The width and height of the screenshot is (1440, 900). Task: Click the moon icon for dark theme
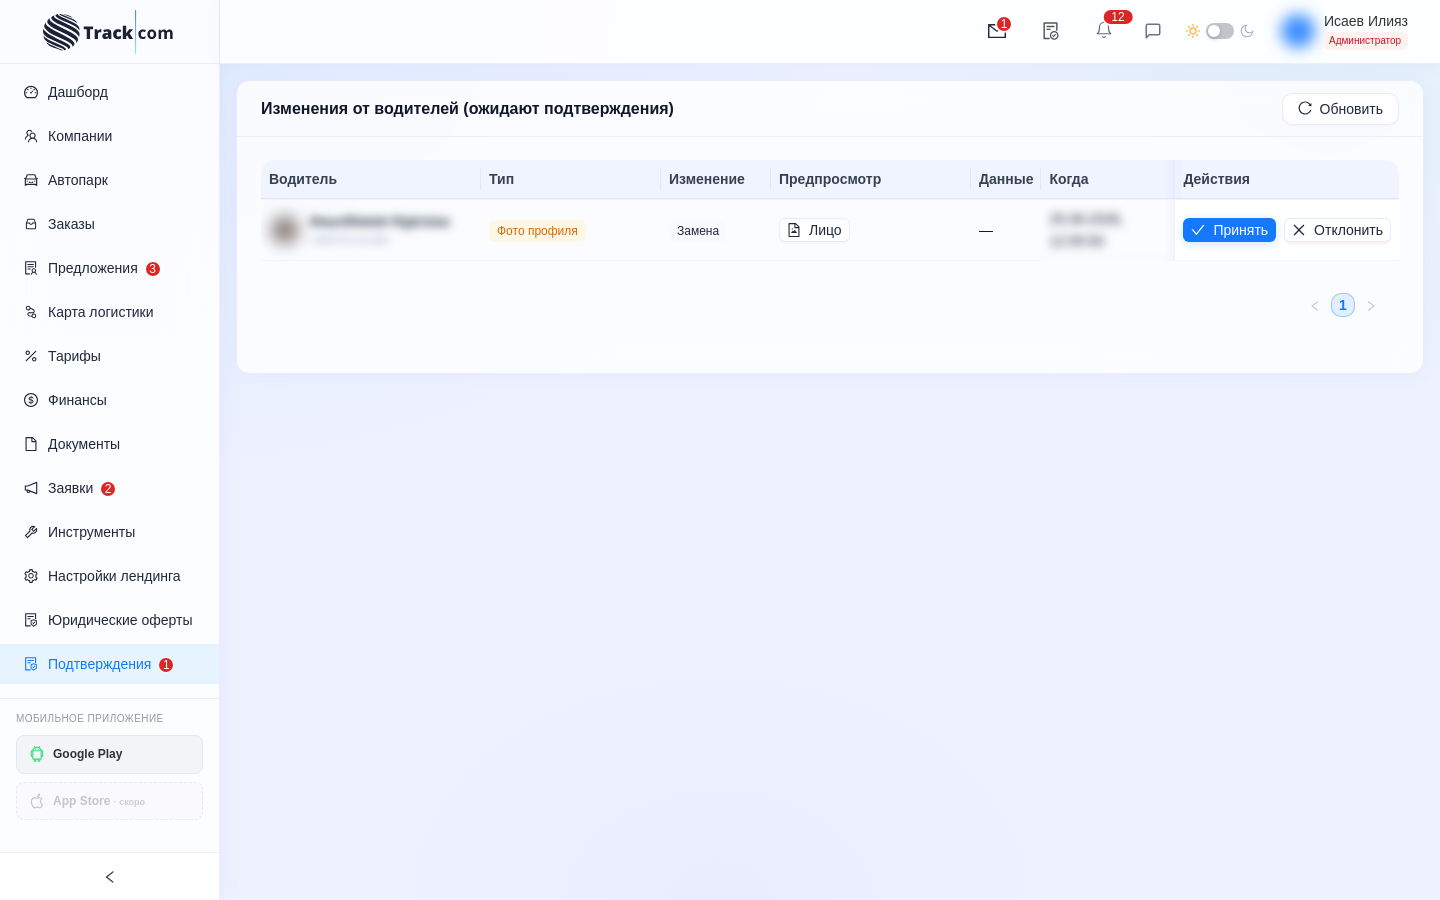coord(1247,31)
